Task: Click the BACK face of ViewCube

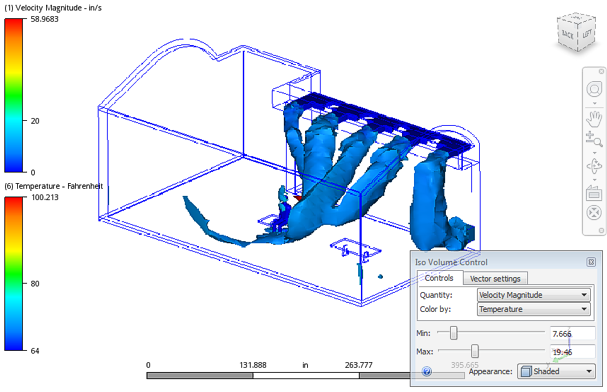Action: click(x=567, y=34)
